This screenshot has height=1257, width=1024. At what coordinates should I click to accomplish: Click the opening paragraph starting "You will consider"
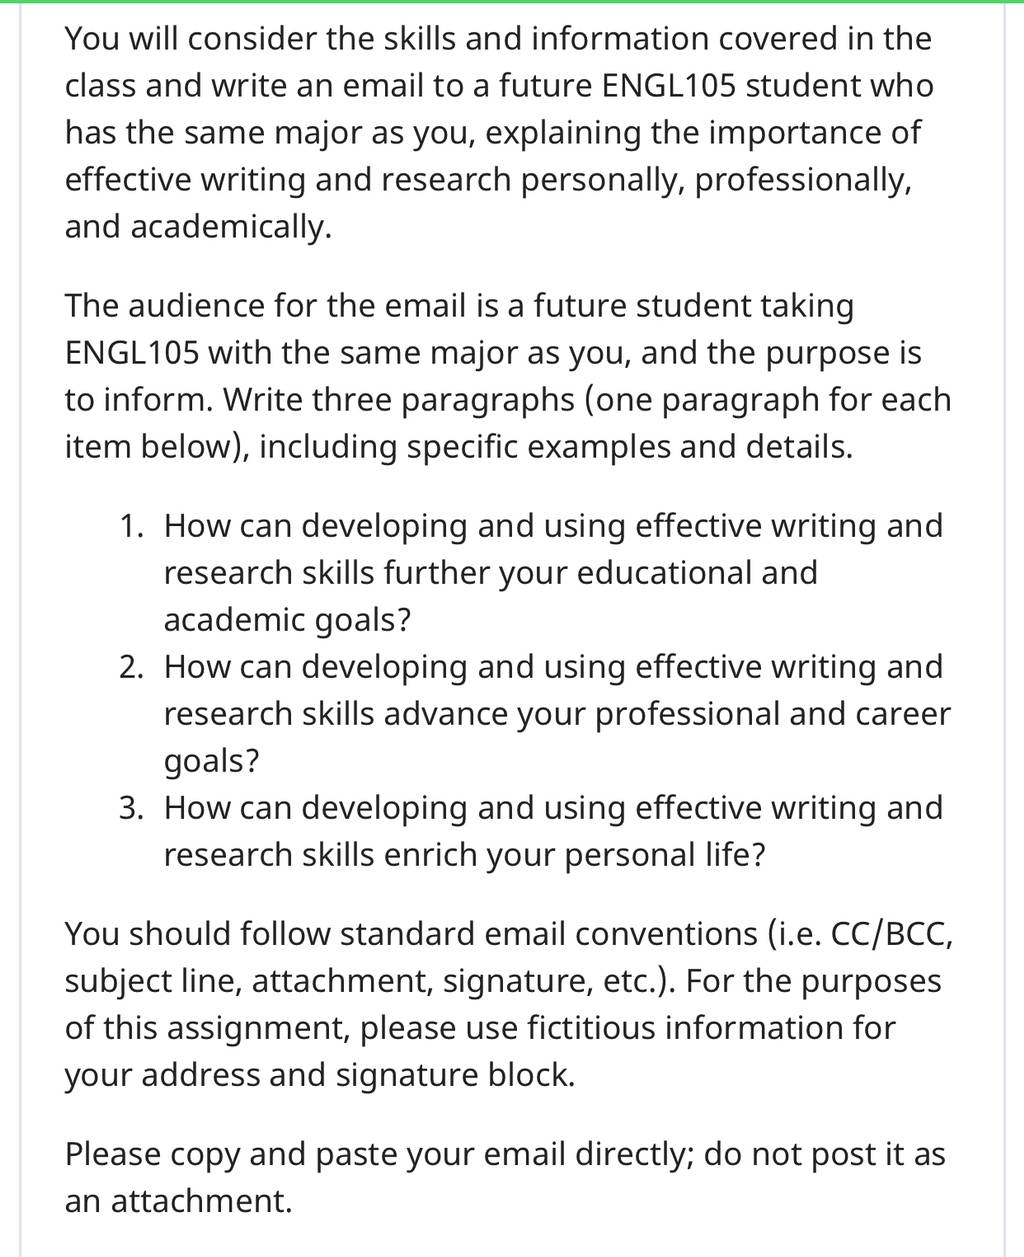click(x=498, y=132)
